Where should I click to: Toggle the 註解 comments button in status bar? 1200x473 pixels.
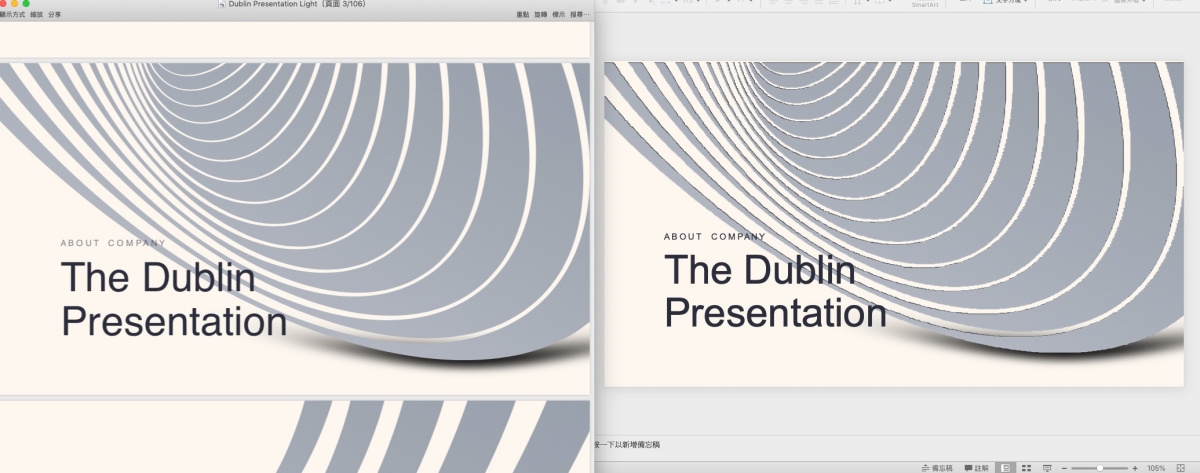[976, 468]
